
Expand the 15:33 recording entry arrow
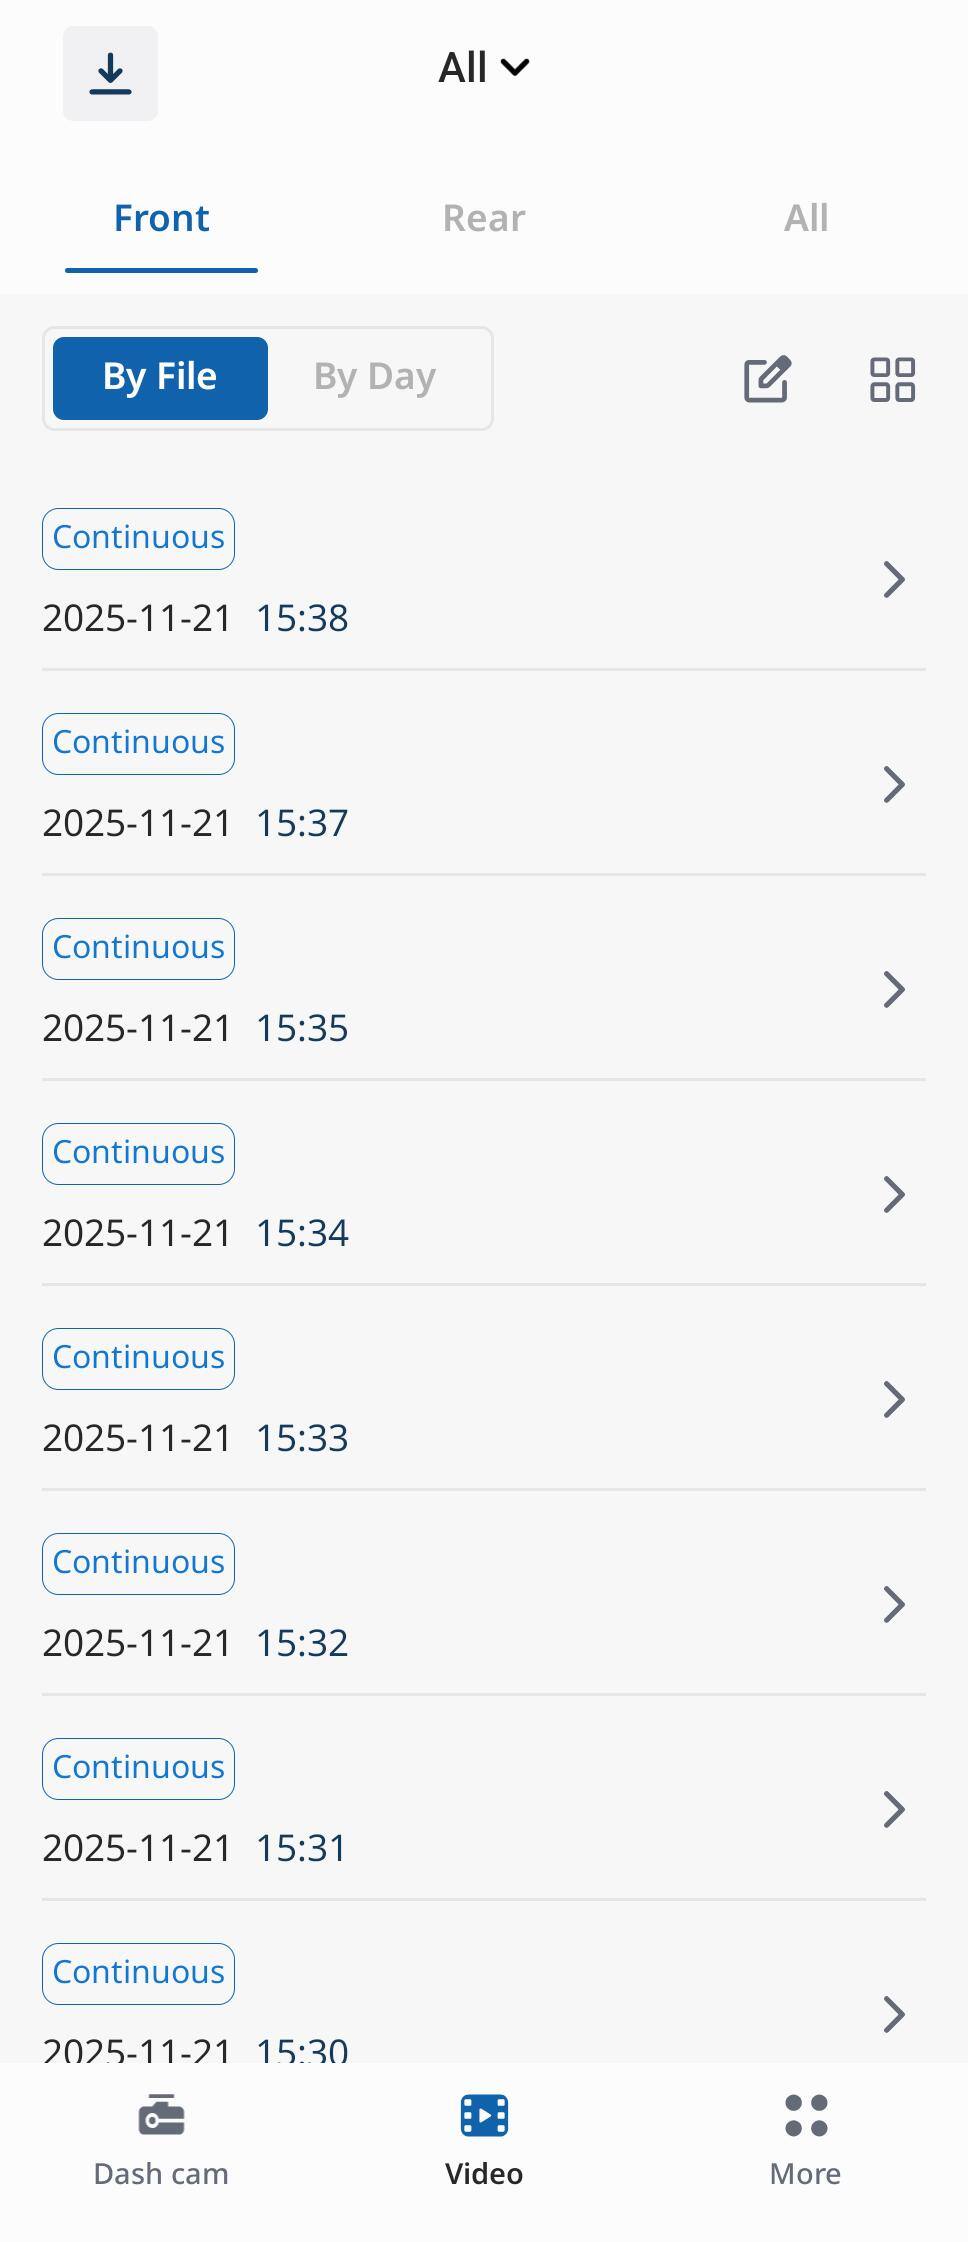pos(894,1400)
